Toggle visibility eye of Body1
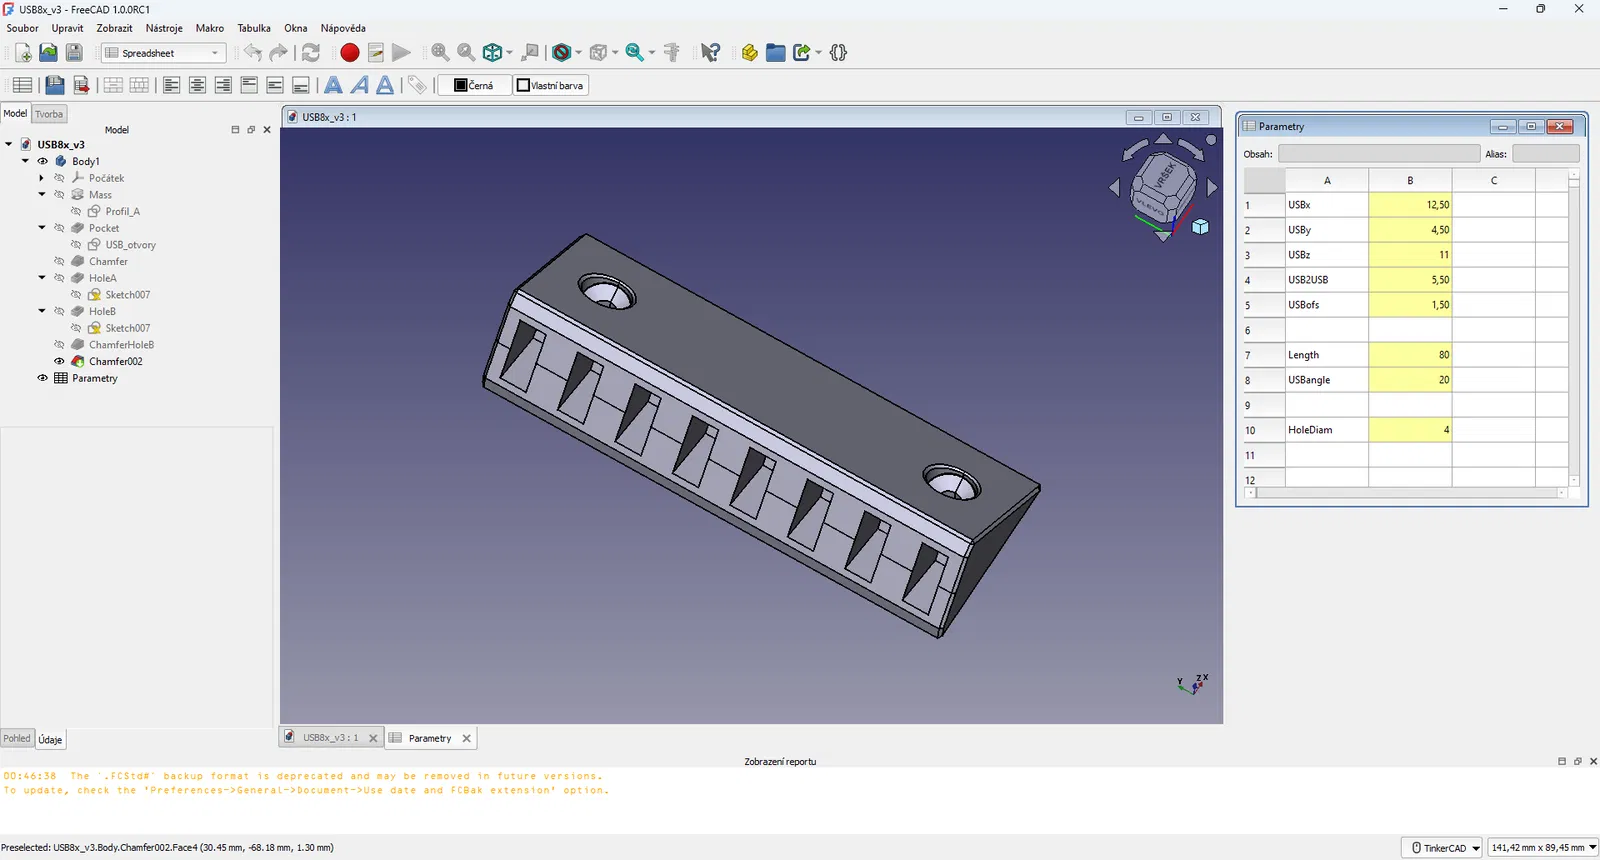 (x=42, y=161)
